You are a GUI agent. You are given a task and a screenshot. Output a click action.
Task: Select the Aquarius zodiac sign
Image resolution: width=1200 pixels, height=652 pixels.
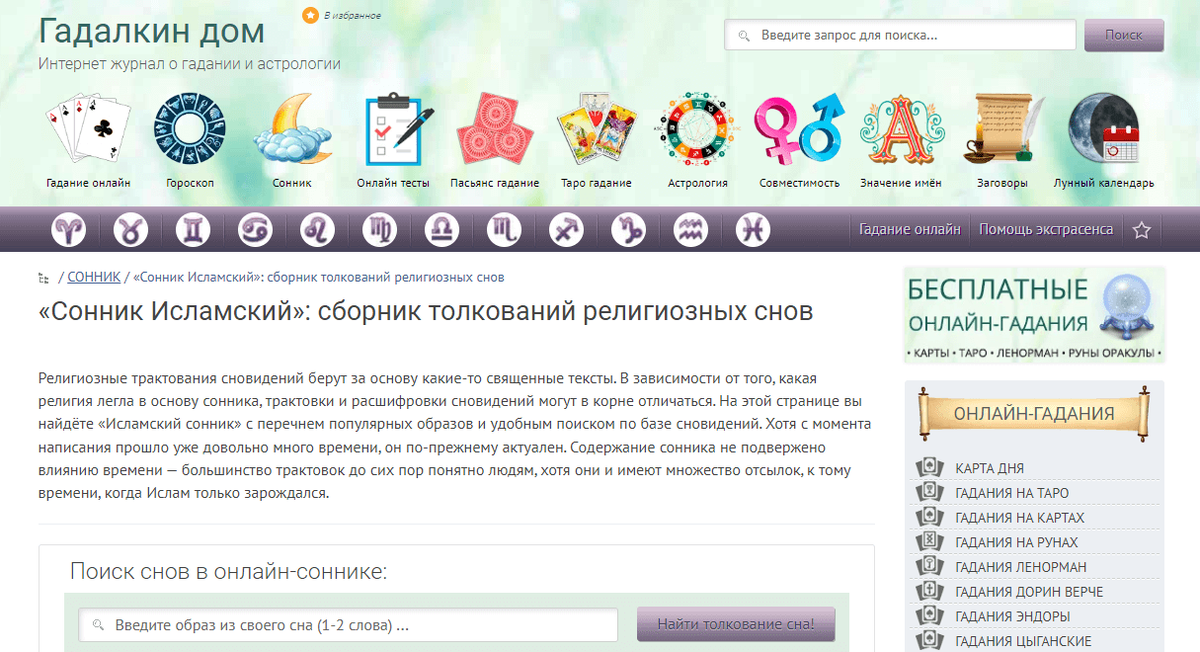pyautogui.click(x=691, y=230)
